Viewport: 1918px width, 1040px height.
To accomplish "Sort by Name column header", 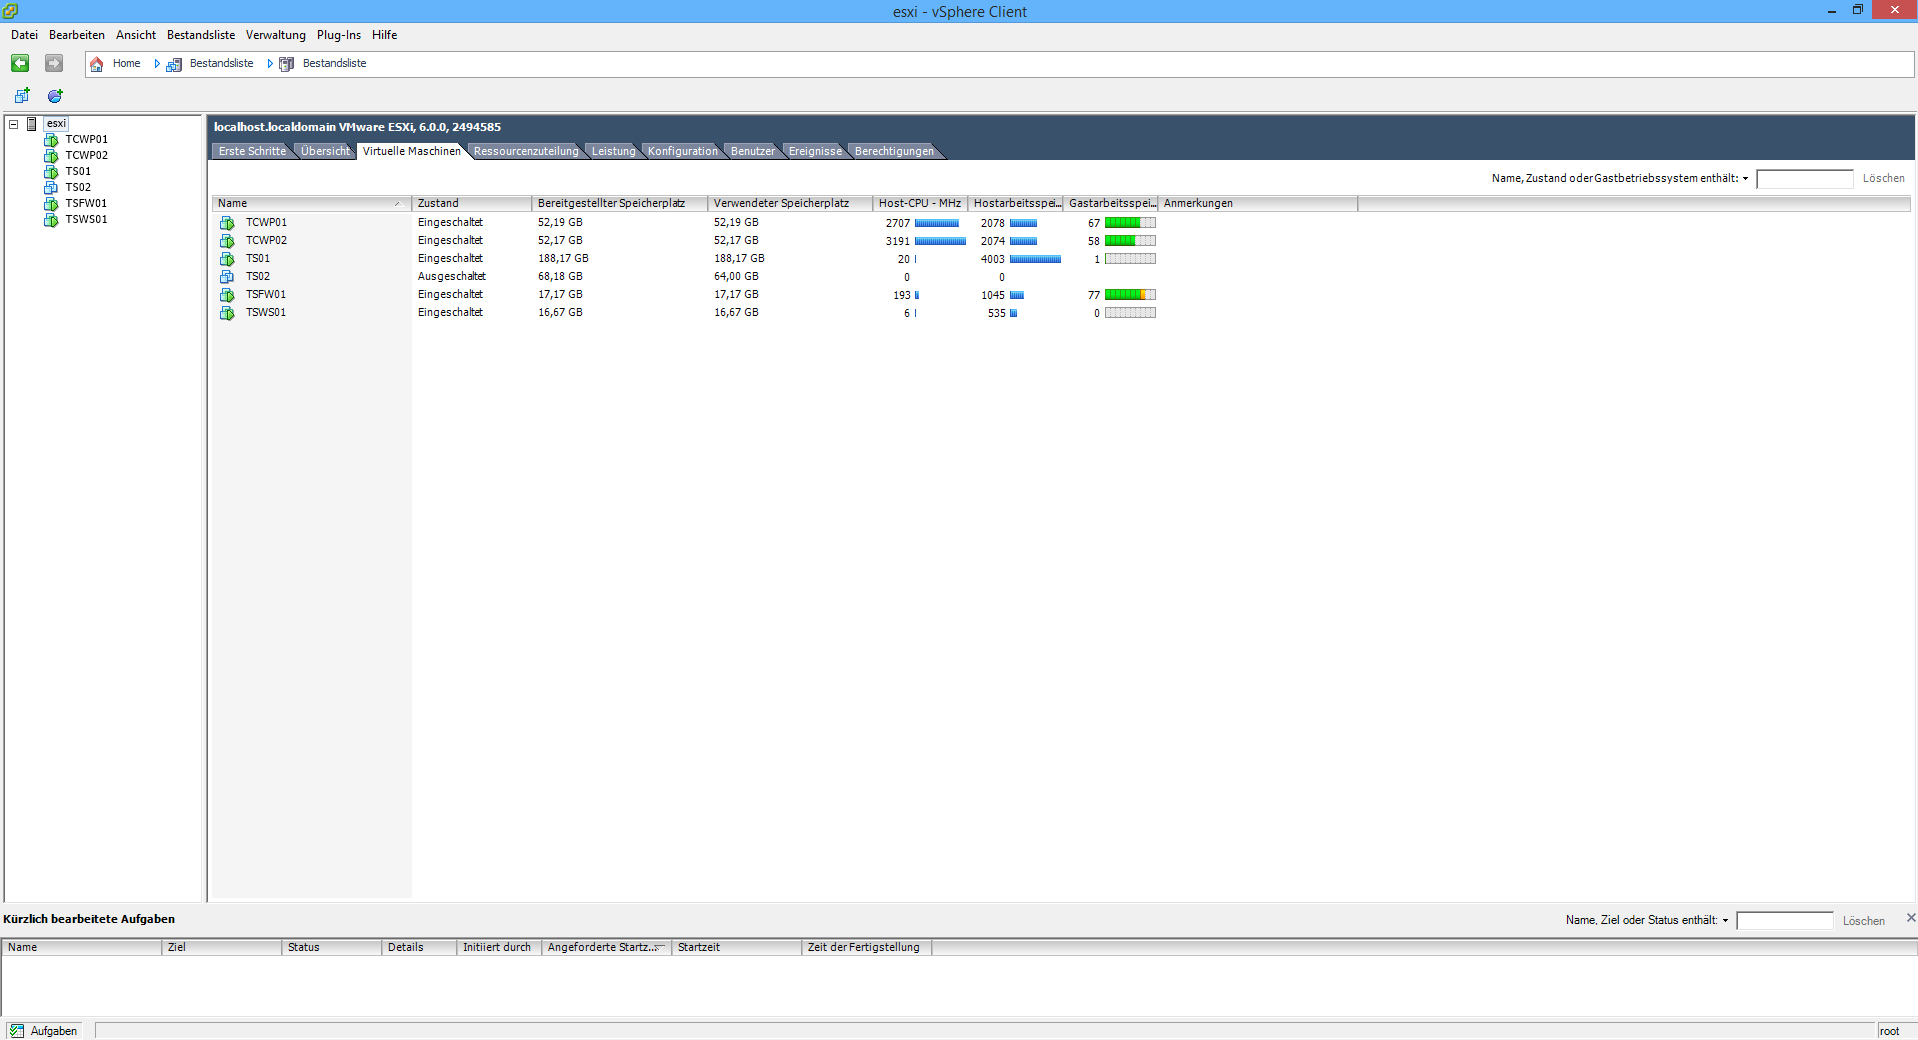I will click(311, 203).
